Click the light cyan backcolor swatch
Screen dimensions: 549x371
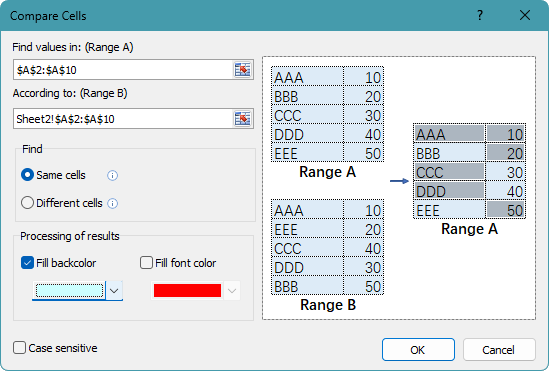(x=69, y=290)
